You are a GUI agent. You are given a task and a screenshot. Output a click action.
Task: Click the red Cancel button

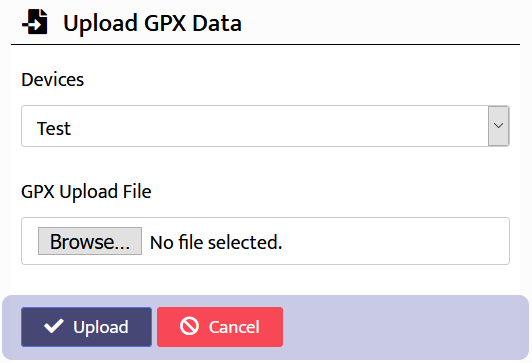(220, 327)
